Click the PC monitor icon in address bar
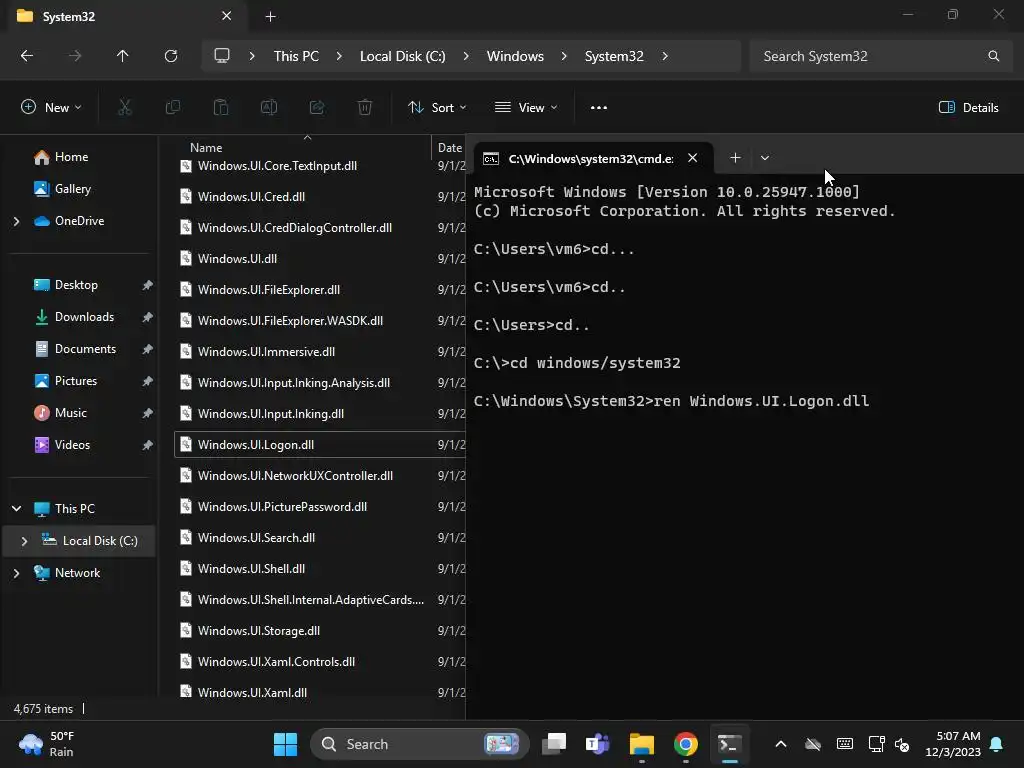 pyautogui.click(x=222, y=56)
